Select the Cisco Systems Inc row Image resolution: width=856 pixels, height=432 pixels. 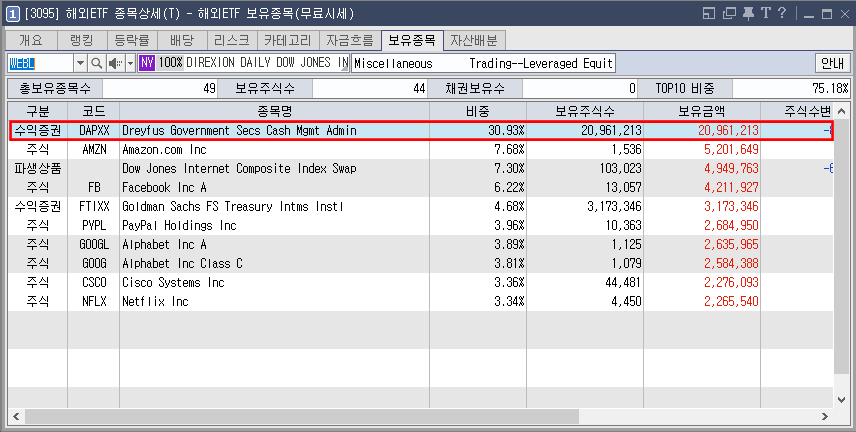[x=421, y=282]
